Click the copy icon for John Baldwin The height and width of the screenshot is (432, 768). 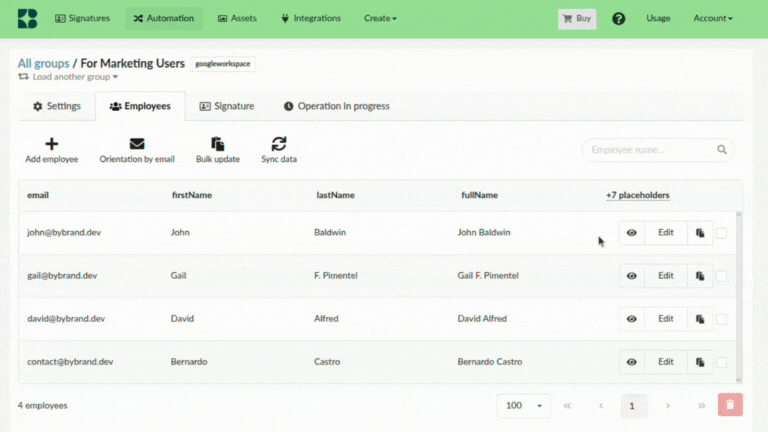(700, 233)
